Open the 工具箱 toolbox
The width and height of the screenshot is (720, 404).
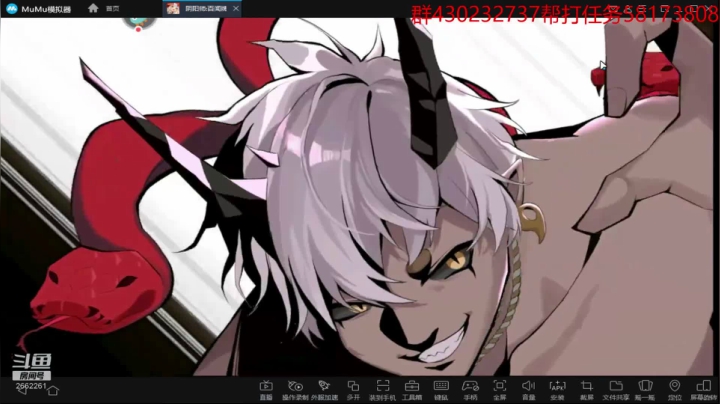[411, 390]
